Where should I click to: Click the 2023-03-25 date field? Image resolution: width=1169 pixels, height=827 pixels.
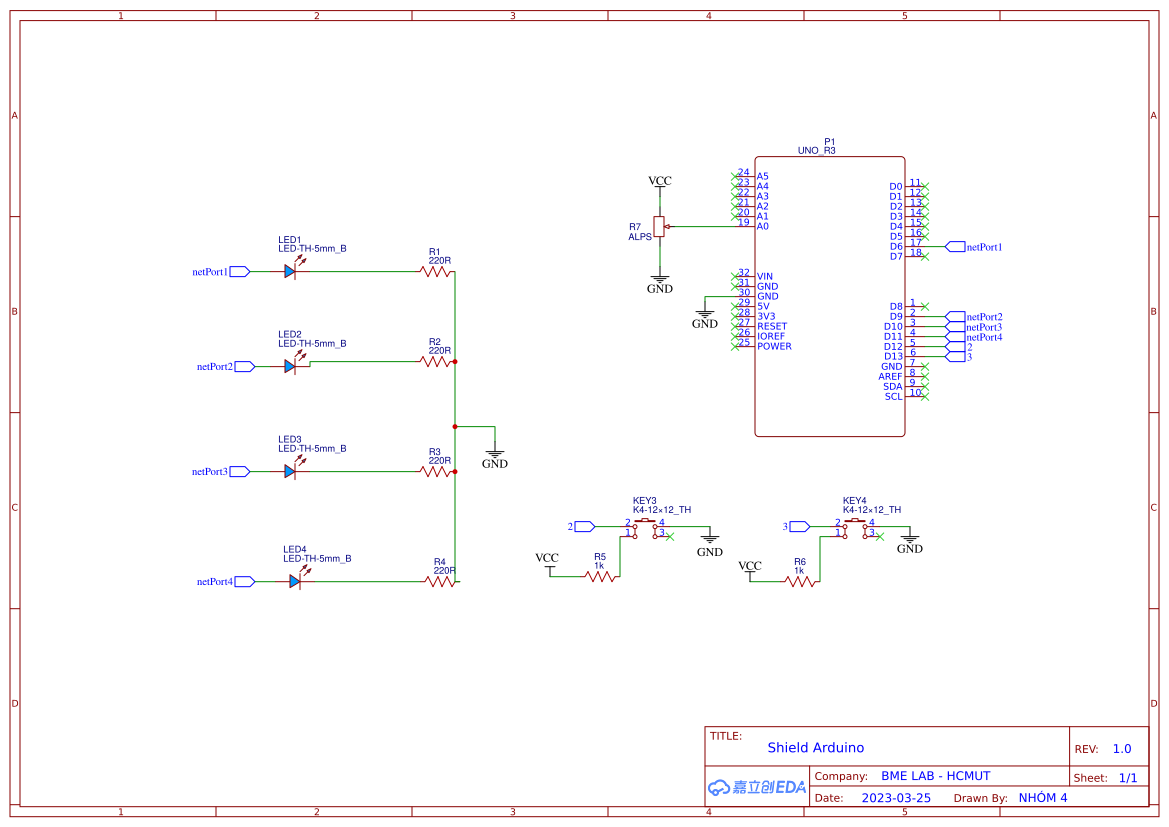(x=896, y=798)
